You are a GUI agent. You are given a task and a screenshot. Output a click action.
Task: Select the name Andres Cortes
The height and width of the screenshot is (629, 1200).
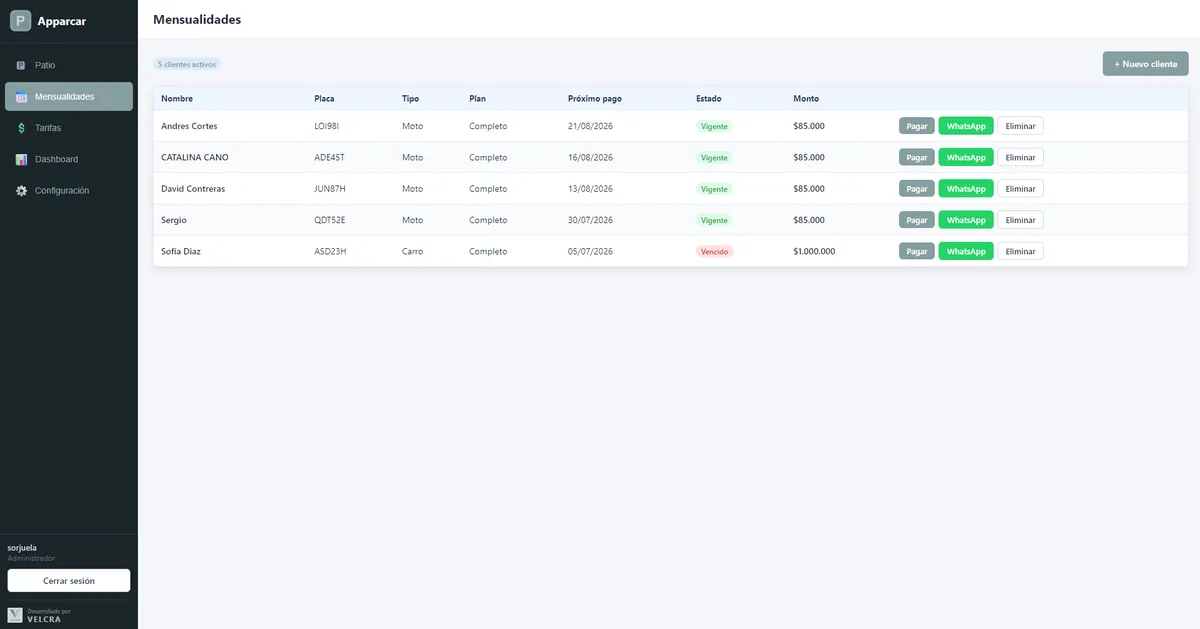point(189,126)
